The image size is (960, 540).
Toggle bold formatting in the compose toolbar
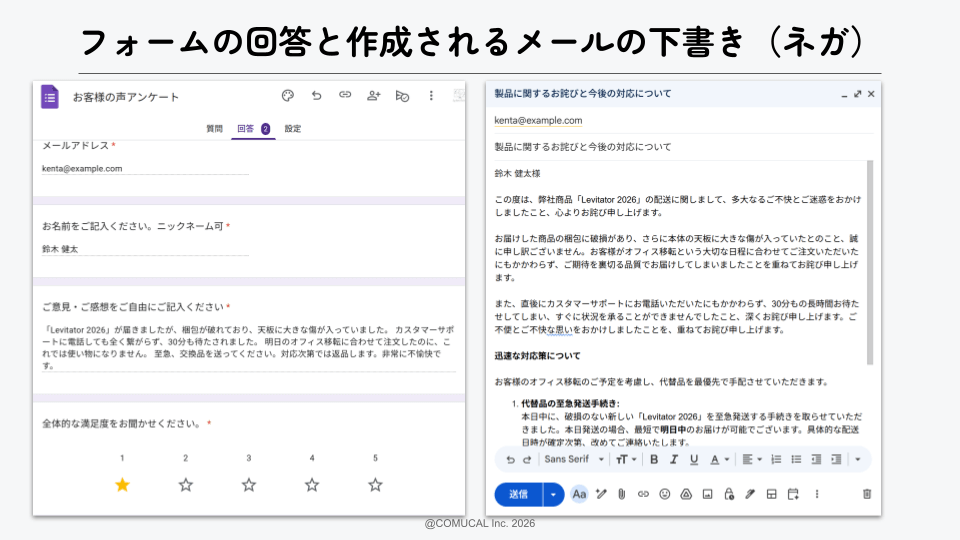[x=654, y=460]
